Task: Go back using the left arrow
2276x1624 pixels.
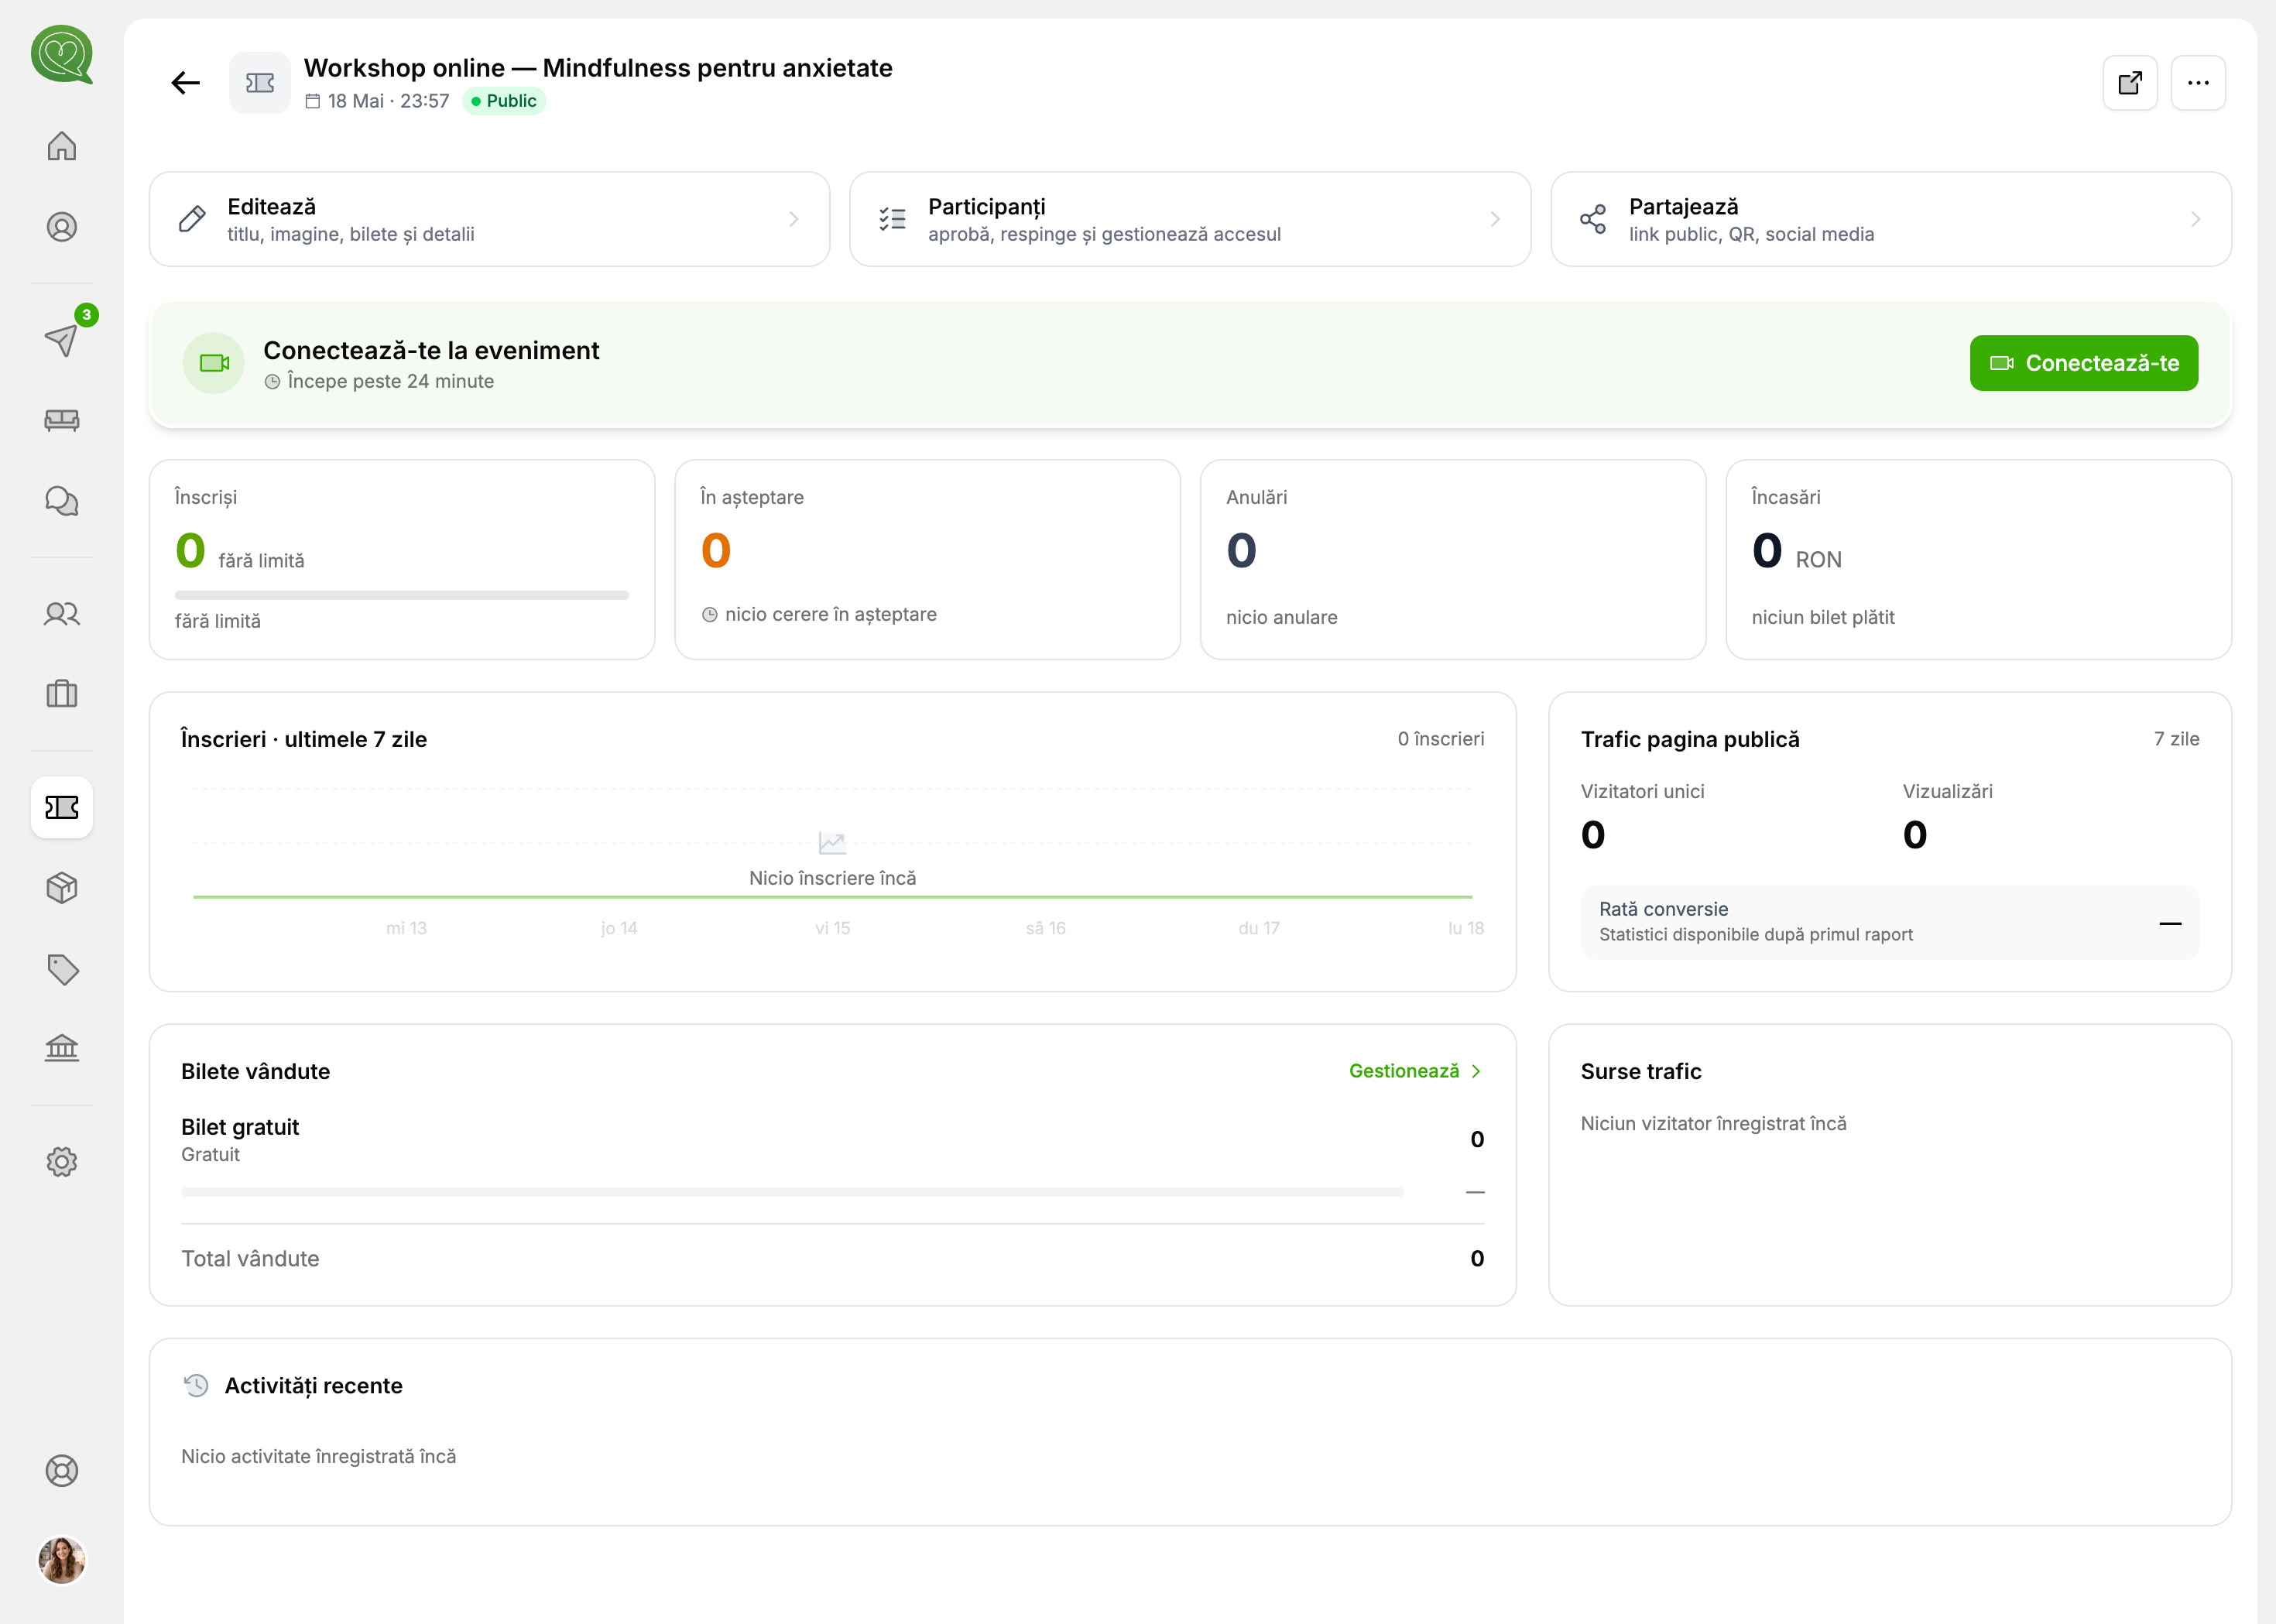Action: click(x=186, y=83)
